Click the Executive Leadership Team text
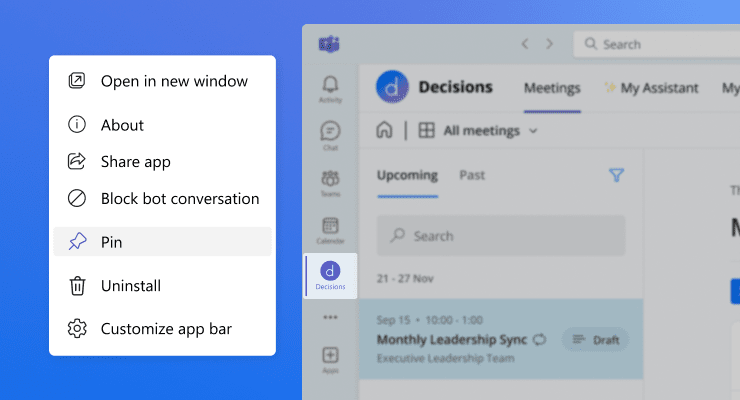Viewport: 740px width, 400px height. pos(446,358)
